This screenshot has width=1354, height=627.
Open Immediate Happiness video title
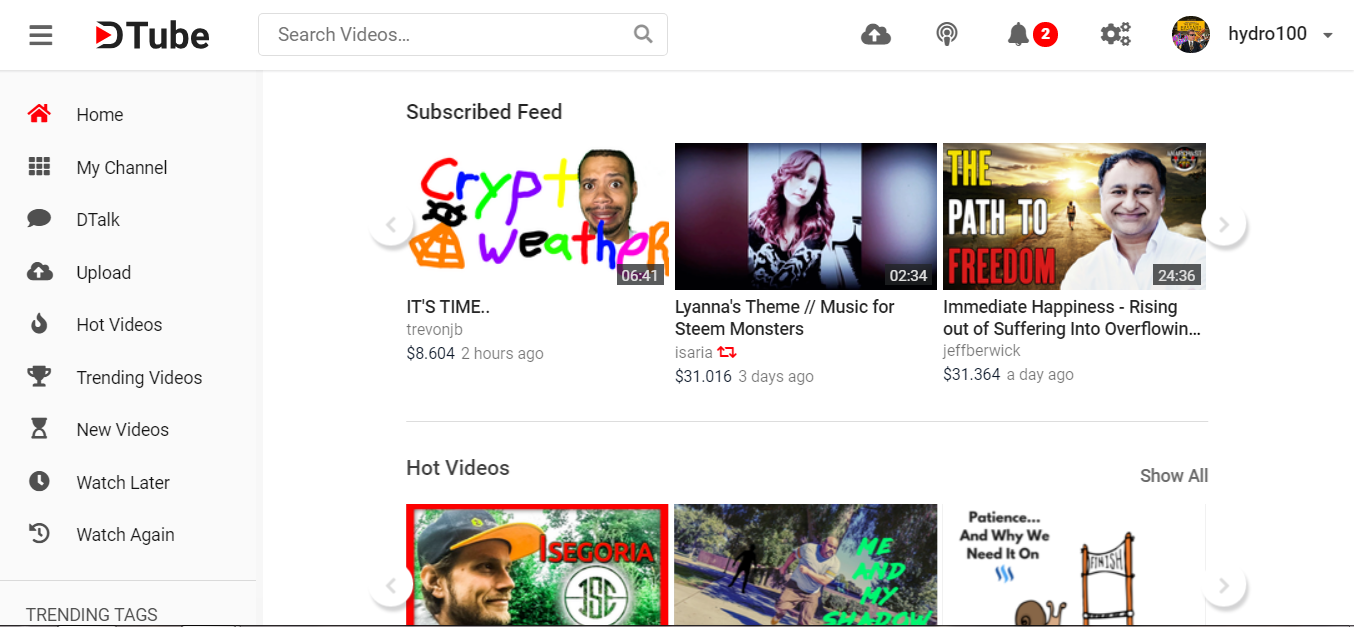coord(1072,318)
